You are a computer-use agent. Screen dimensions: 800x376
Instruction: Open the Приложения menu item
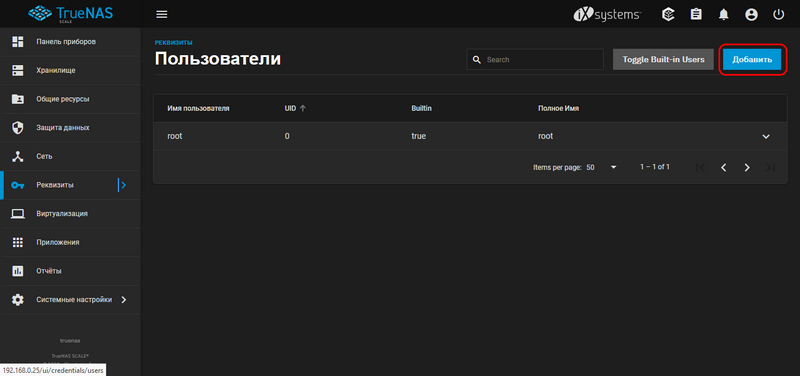click(x=70, y=242)
